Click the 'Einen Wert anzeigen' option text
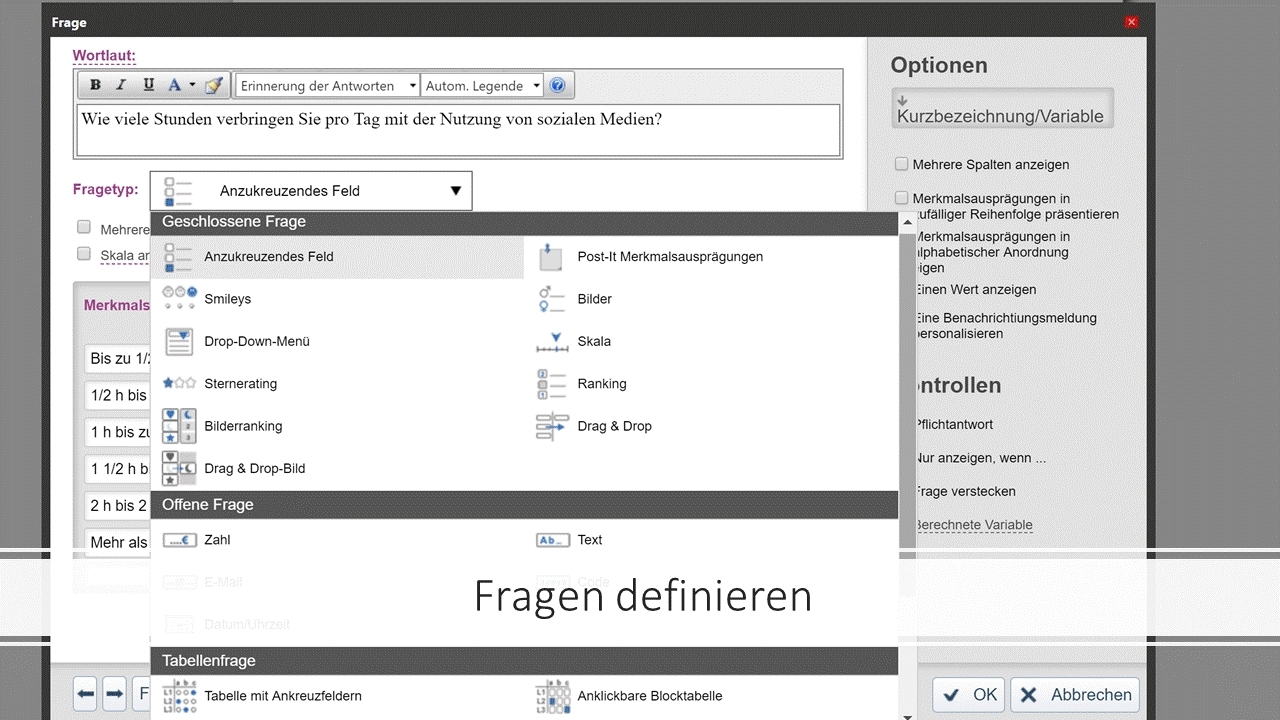This screenshot has height=720, width=1280. (x=975, y=290)
